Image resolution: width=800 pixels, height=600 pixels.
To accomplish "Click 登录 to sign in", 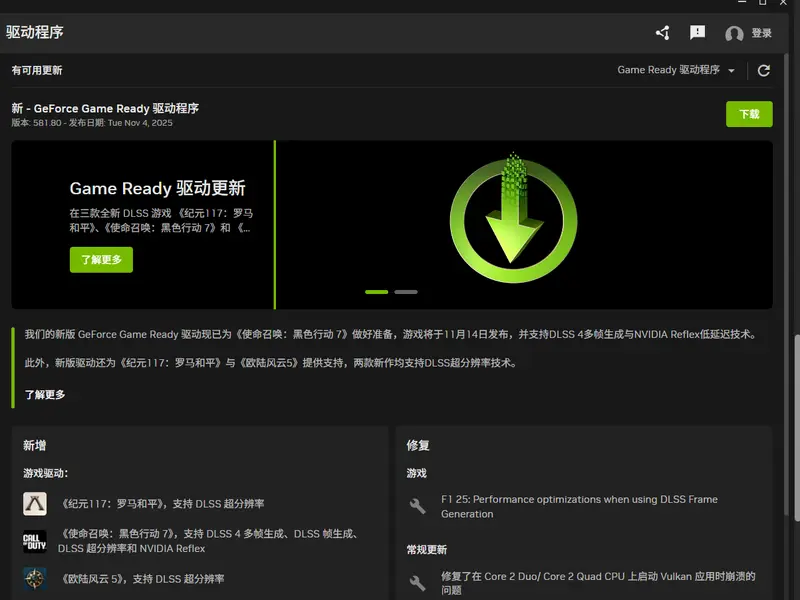I will coord(760,32).
